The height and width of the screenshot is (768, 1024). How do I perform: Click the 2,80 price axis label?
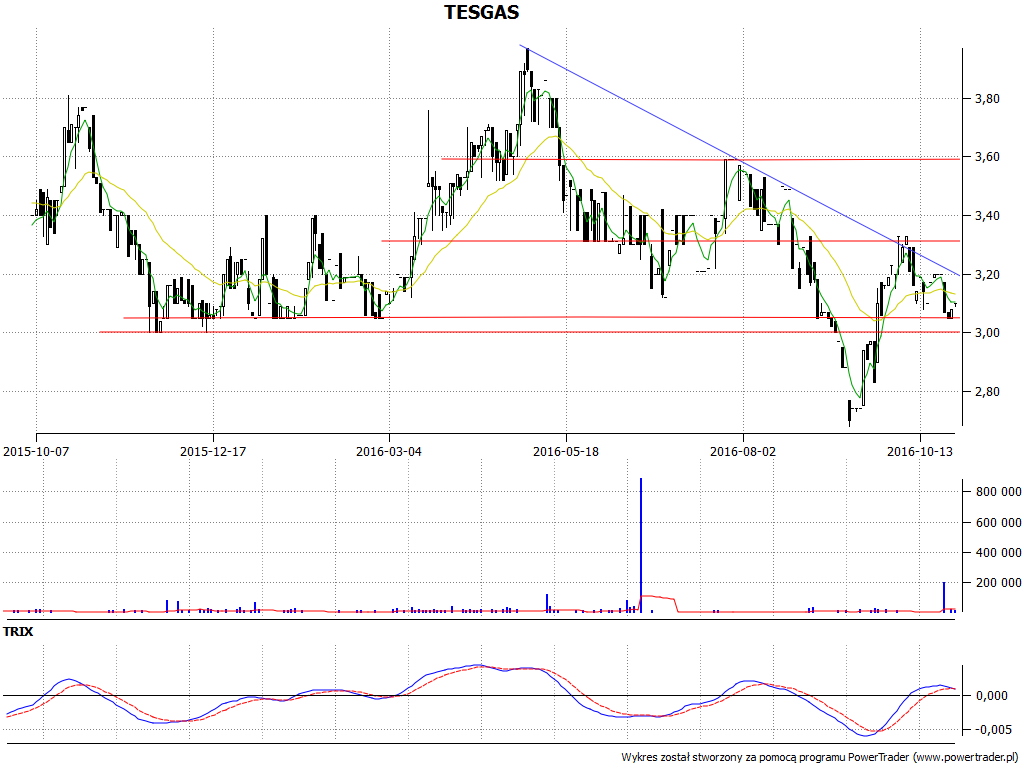click(987, 392)
